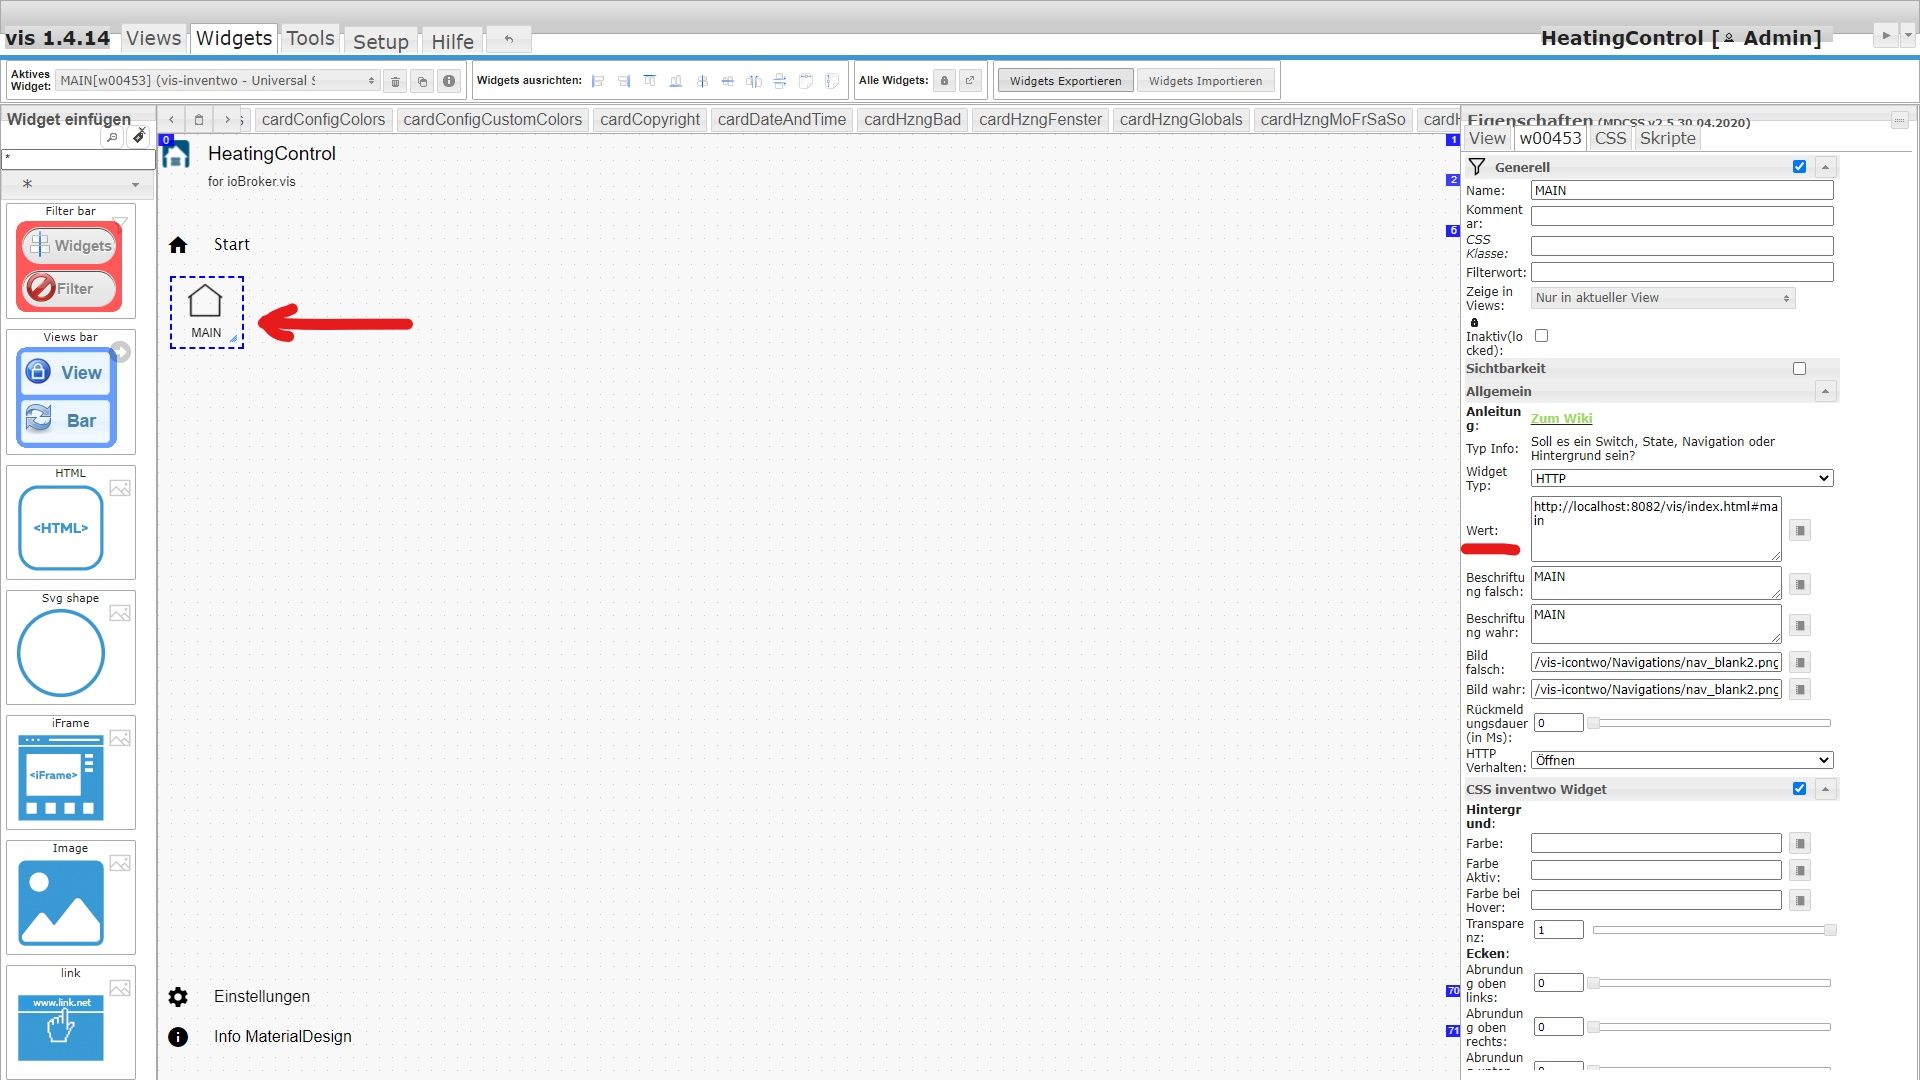Delete the active widget via trash icon
This screenshot has height=1080, width=1920.
395,81
